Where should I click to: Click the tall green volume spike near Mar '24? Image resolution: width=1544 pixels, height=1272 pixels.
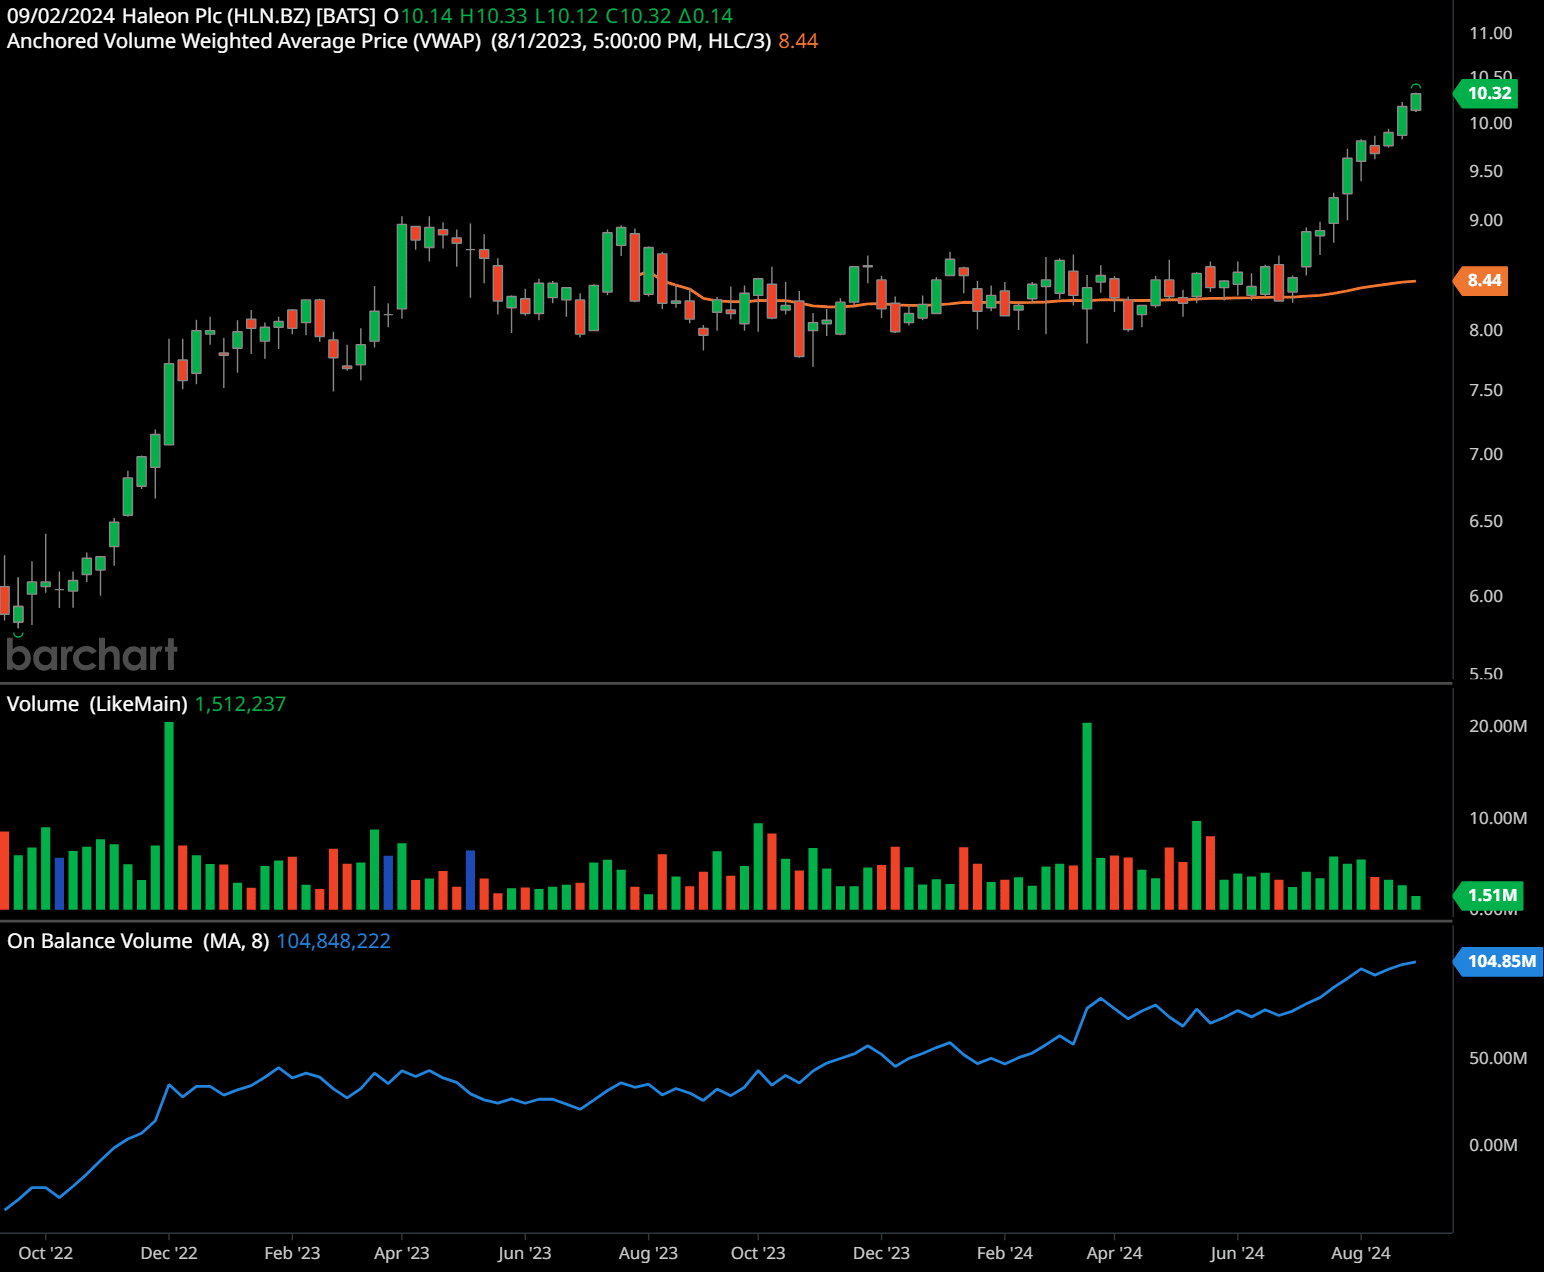point(1087,815)
